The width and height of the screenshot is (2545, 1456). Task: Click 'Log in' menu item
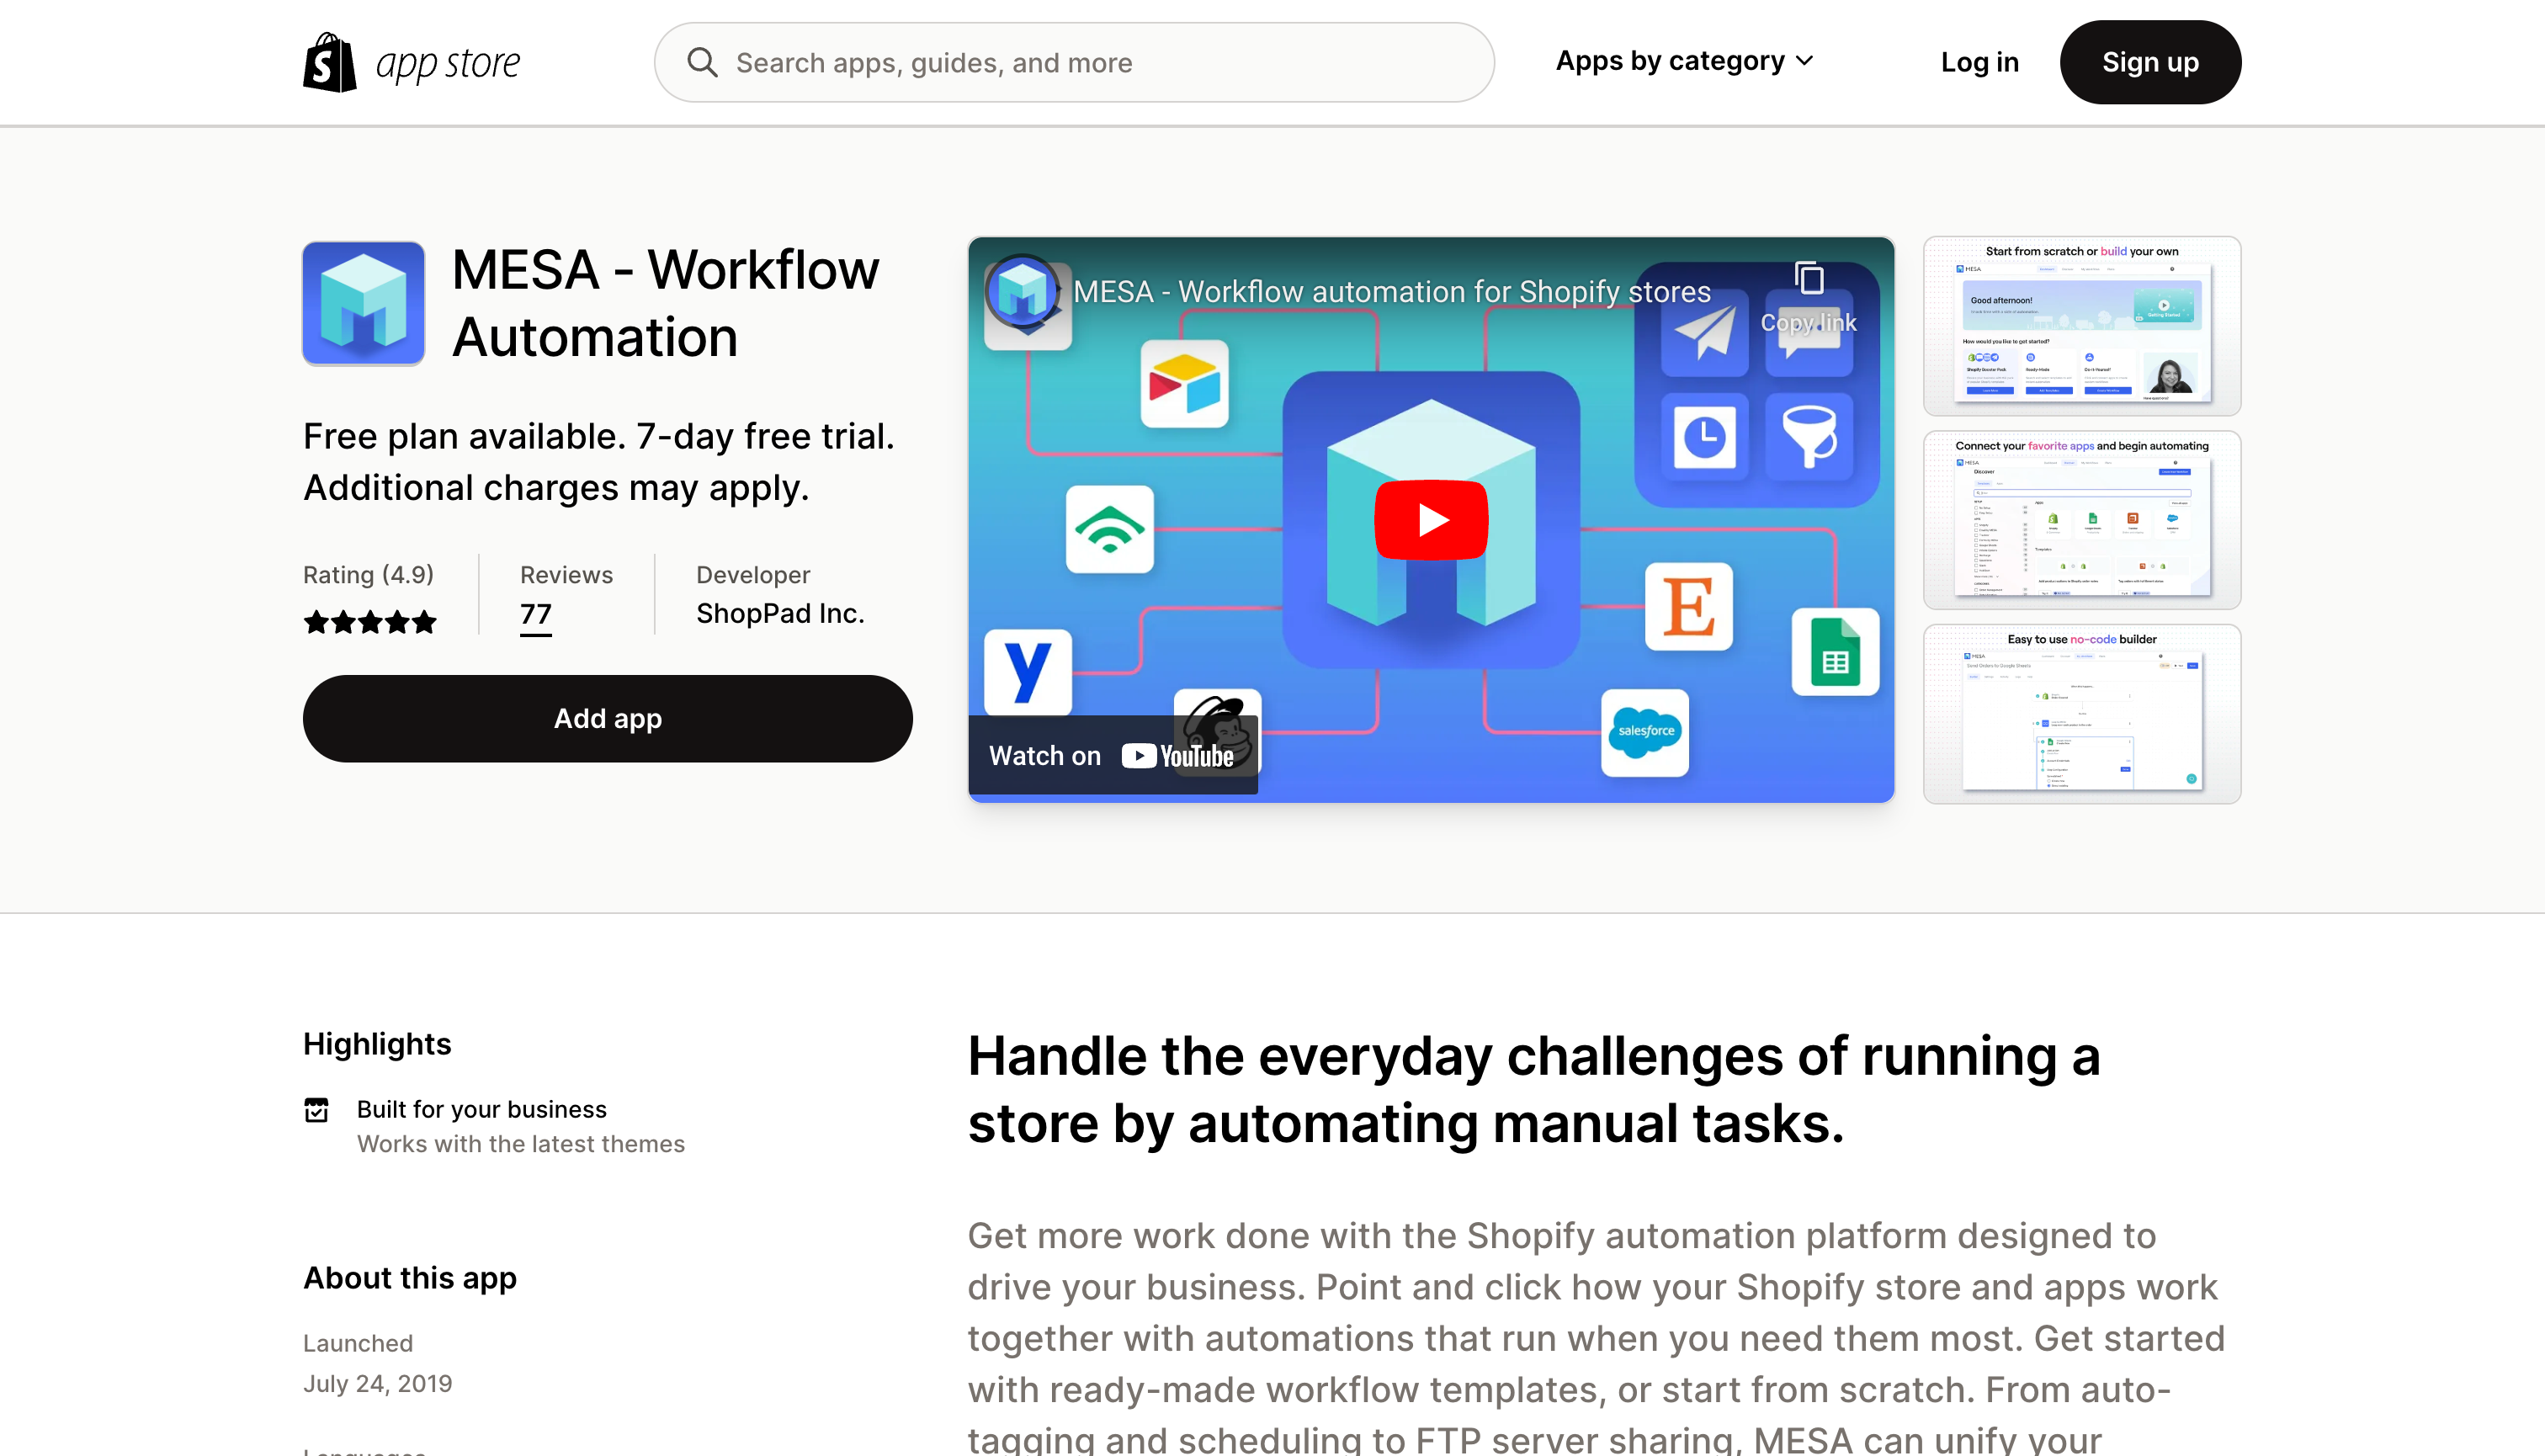[1980, 61]
